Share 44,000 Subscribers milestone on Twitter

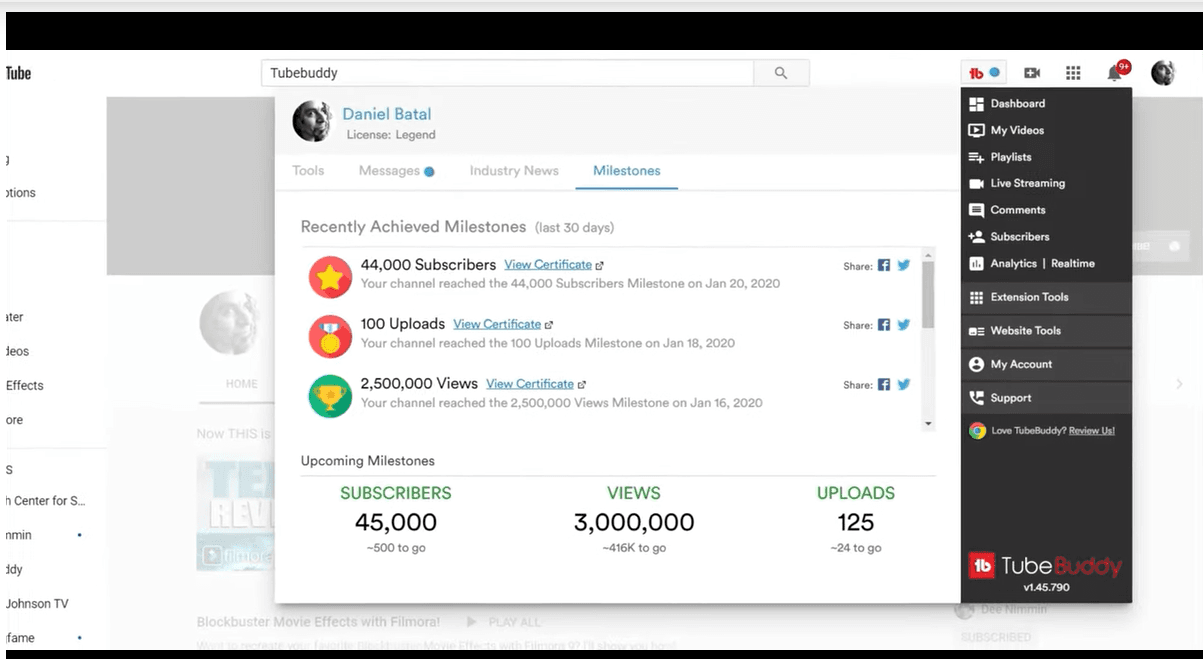click(904, 265)
